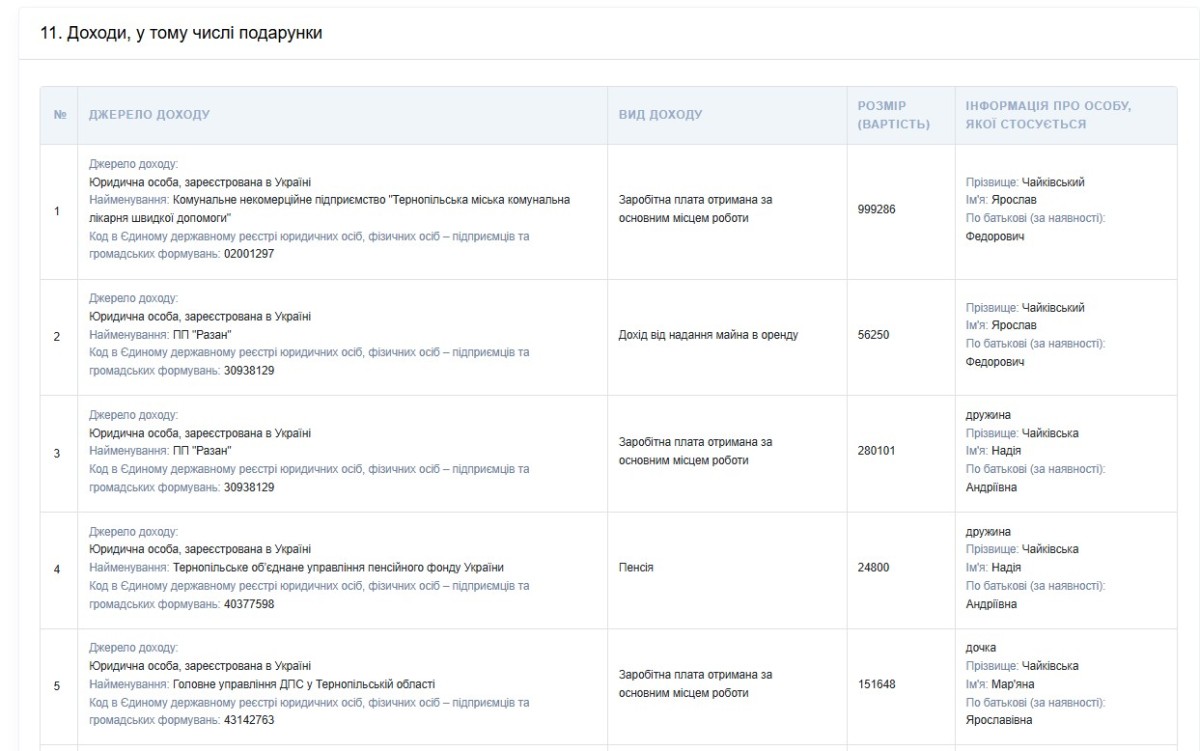Click 'Головне управління ДПС у Тернопільській області'
1200x751 pixels.
[x=304, y=684]
